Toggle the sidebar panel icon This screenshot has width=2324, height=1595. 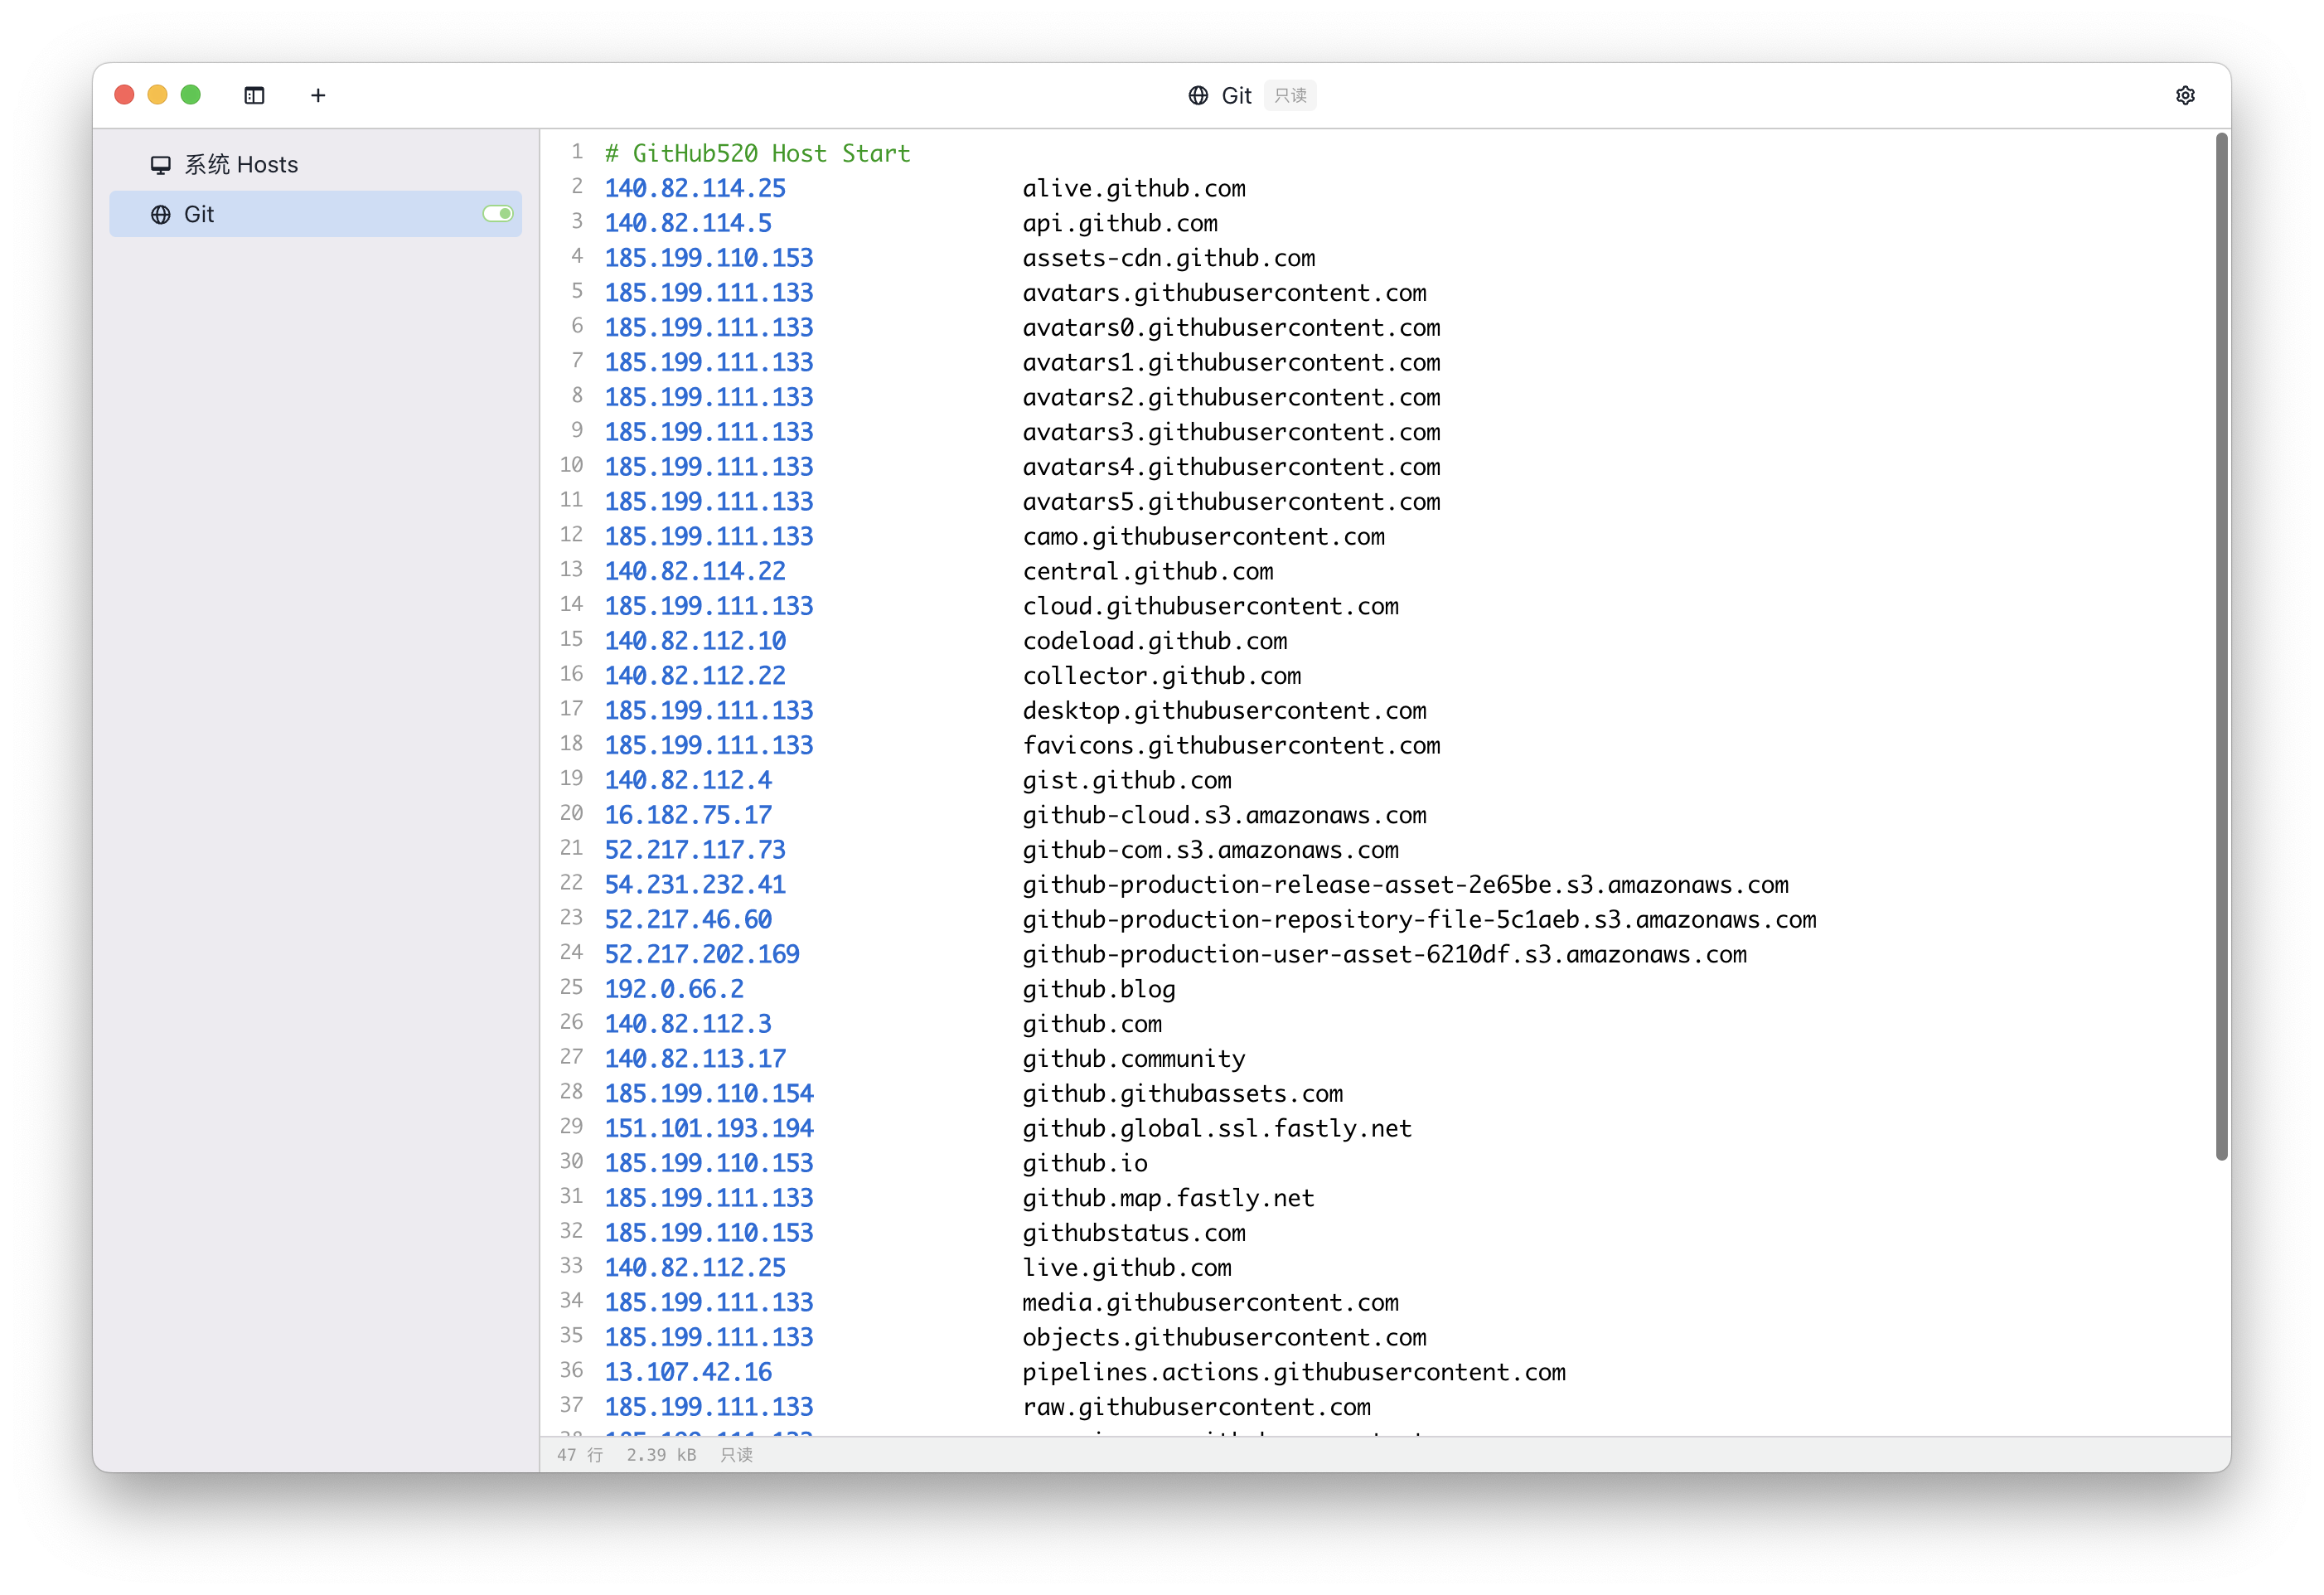tap(254, 95)
